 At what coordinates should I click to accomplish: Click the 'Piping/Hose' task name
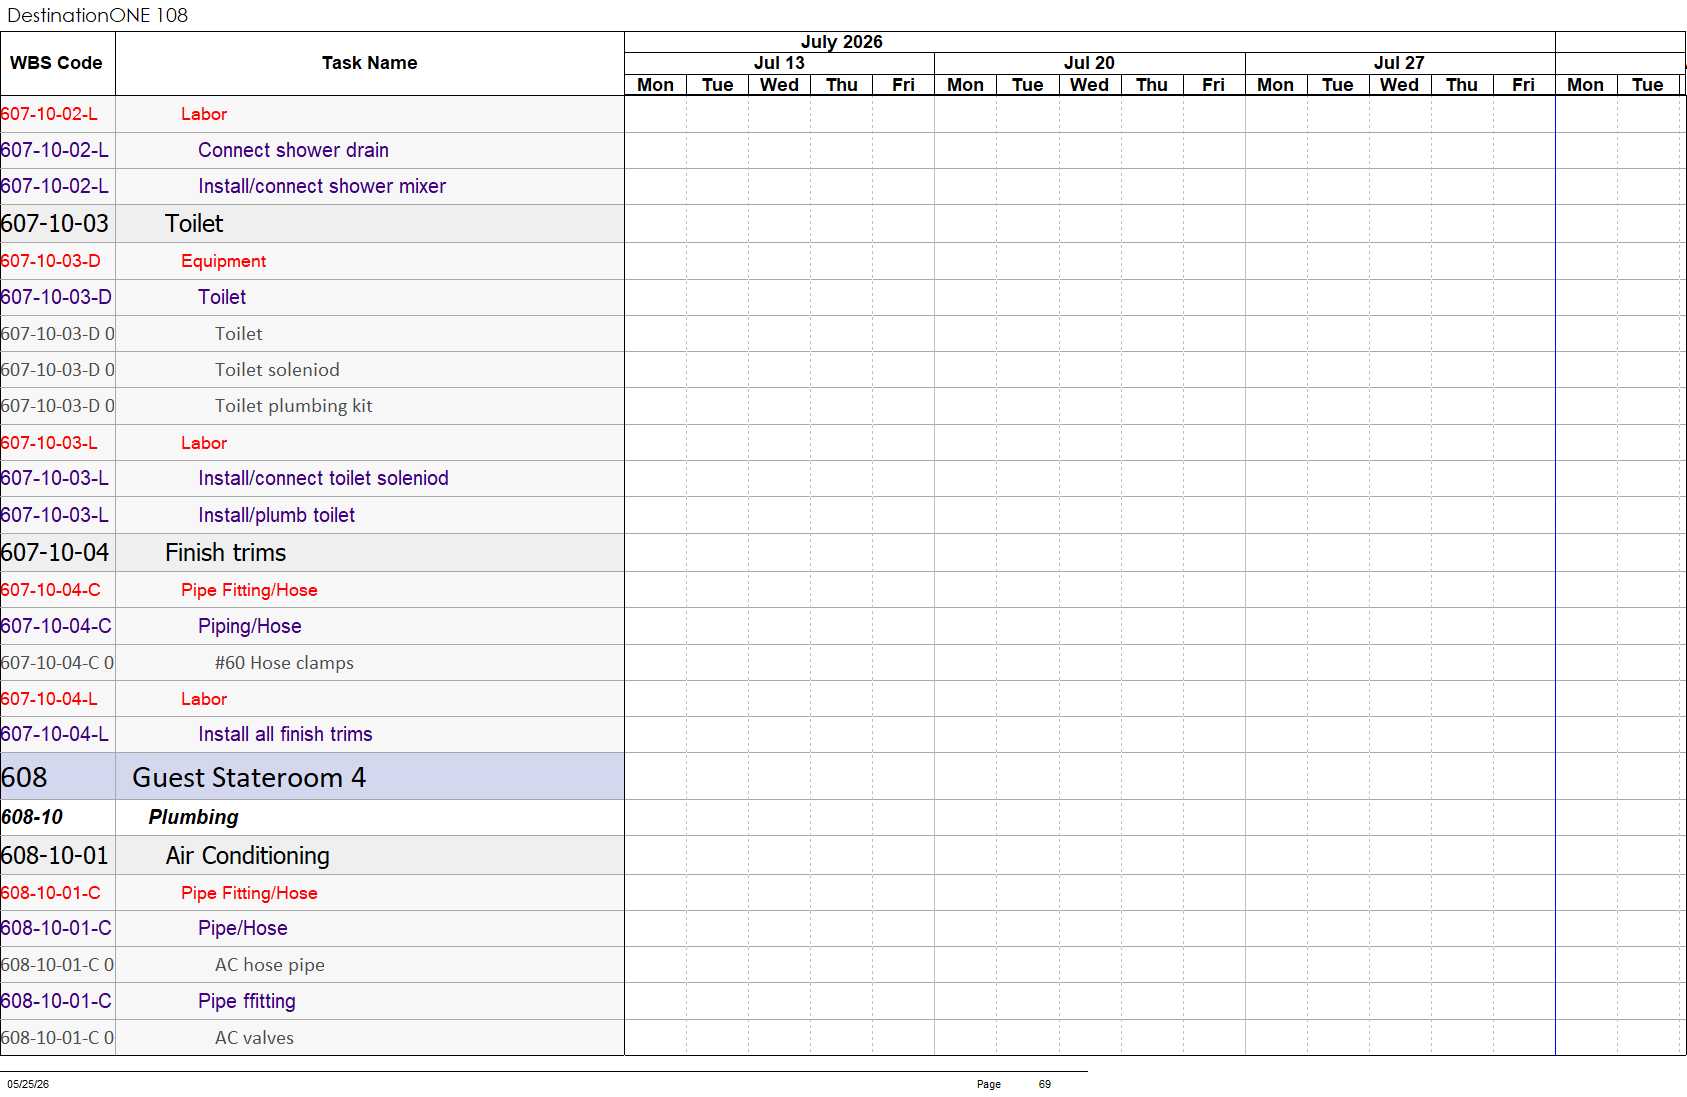point(249,626)
